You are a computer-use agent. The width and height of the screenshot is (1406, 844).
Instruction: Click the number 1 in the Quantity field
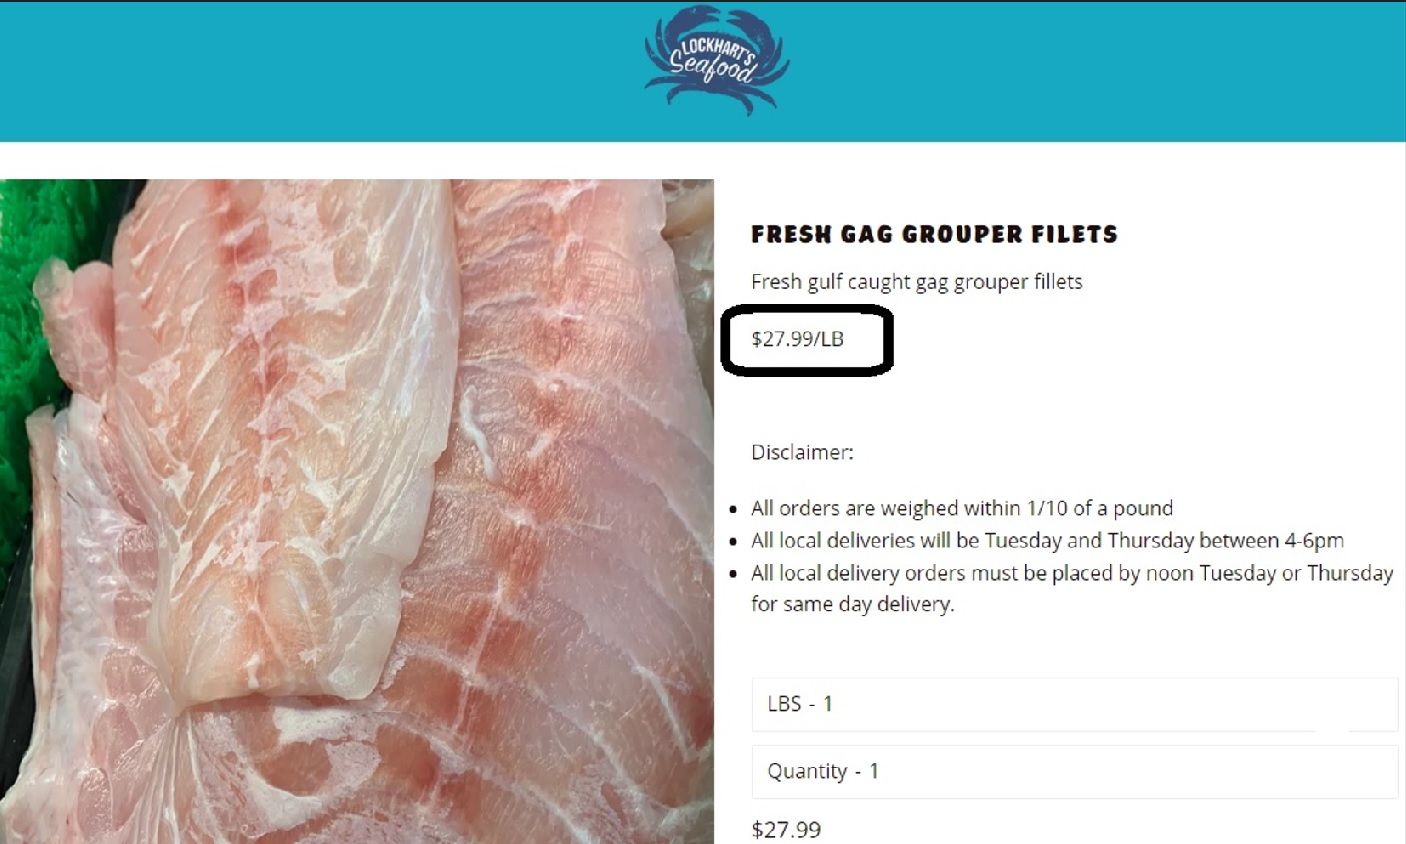click(x=874, y=771)
